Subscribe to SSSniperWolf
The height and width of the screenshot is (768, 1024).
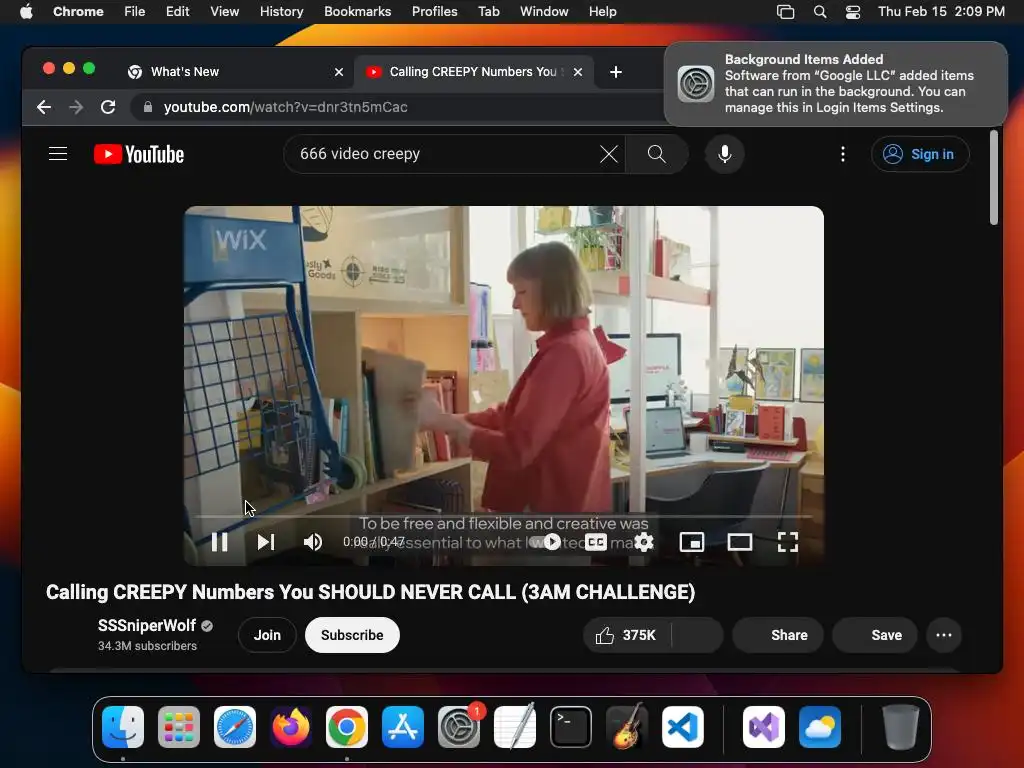pyautogui.click(x=352, y=635)
